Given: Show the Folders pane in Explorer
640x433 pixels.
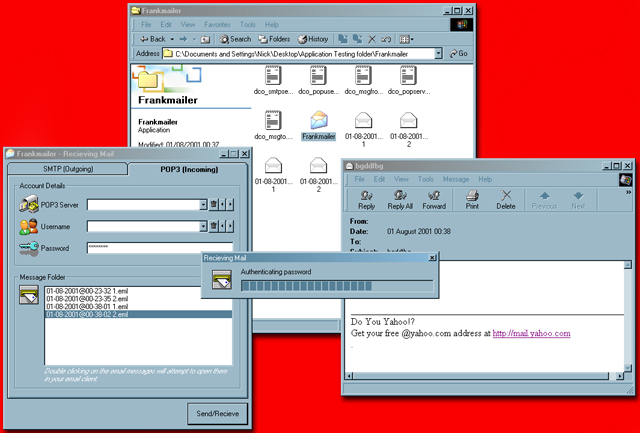Looking at the screenshot, I should coord(274,39).
